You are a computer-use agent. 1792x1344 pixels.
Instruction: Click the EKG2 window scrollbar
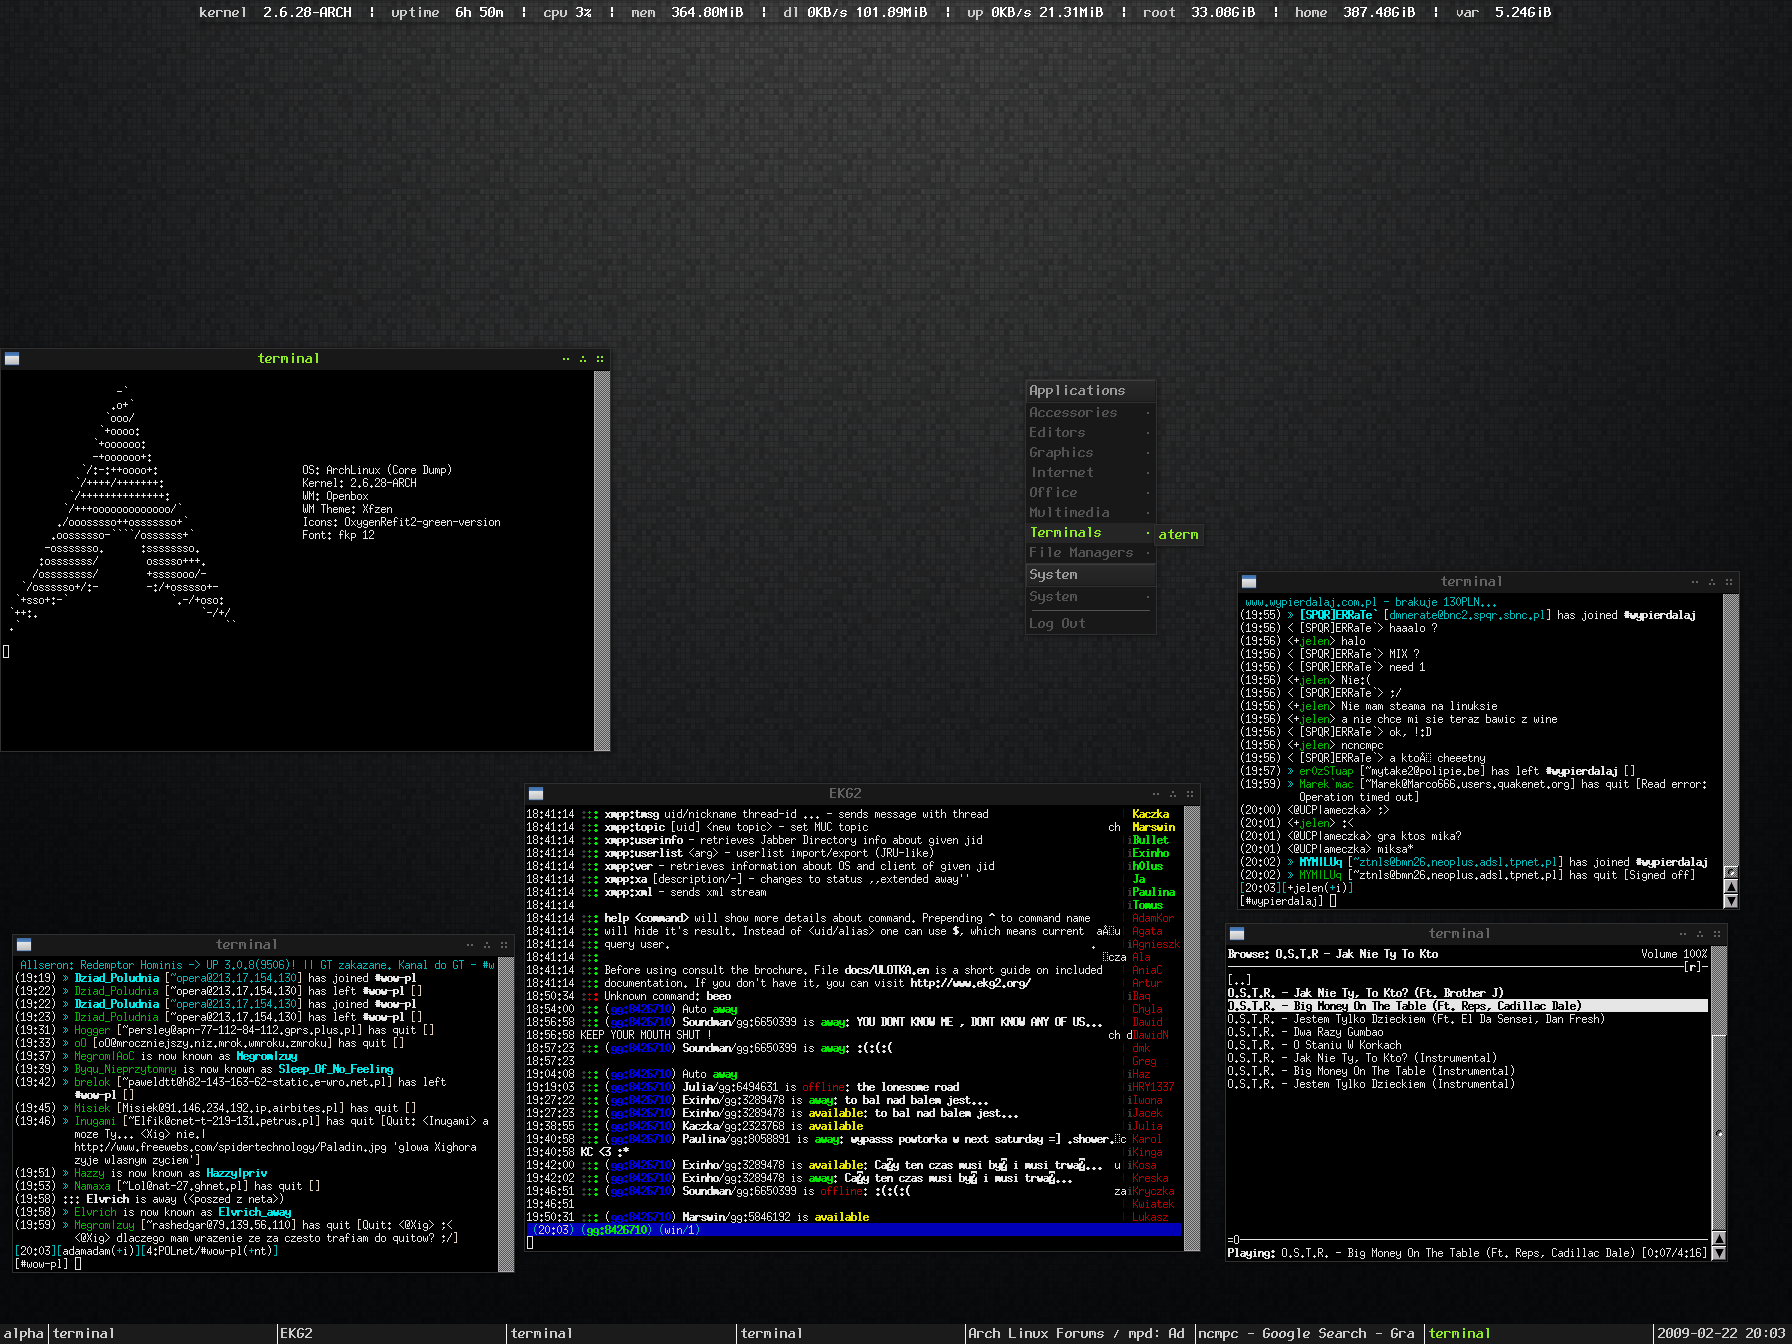coord(1191,1028)
